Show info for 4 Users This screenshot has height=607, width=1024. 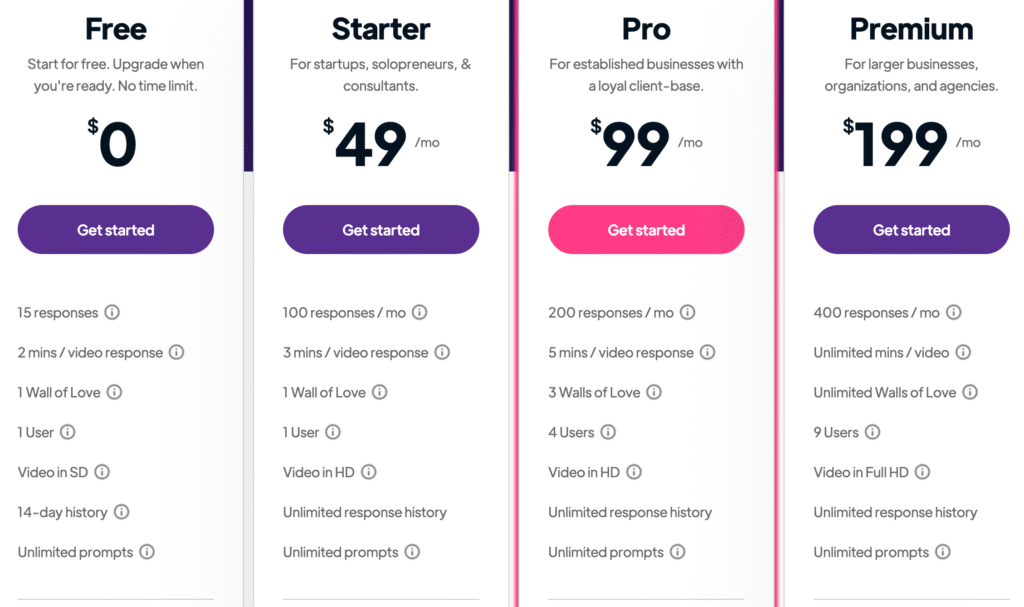point(609,432)
